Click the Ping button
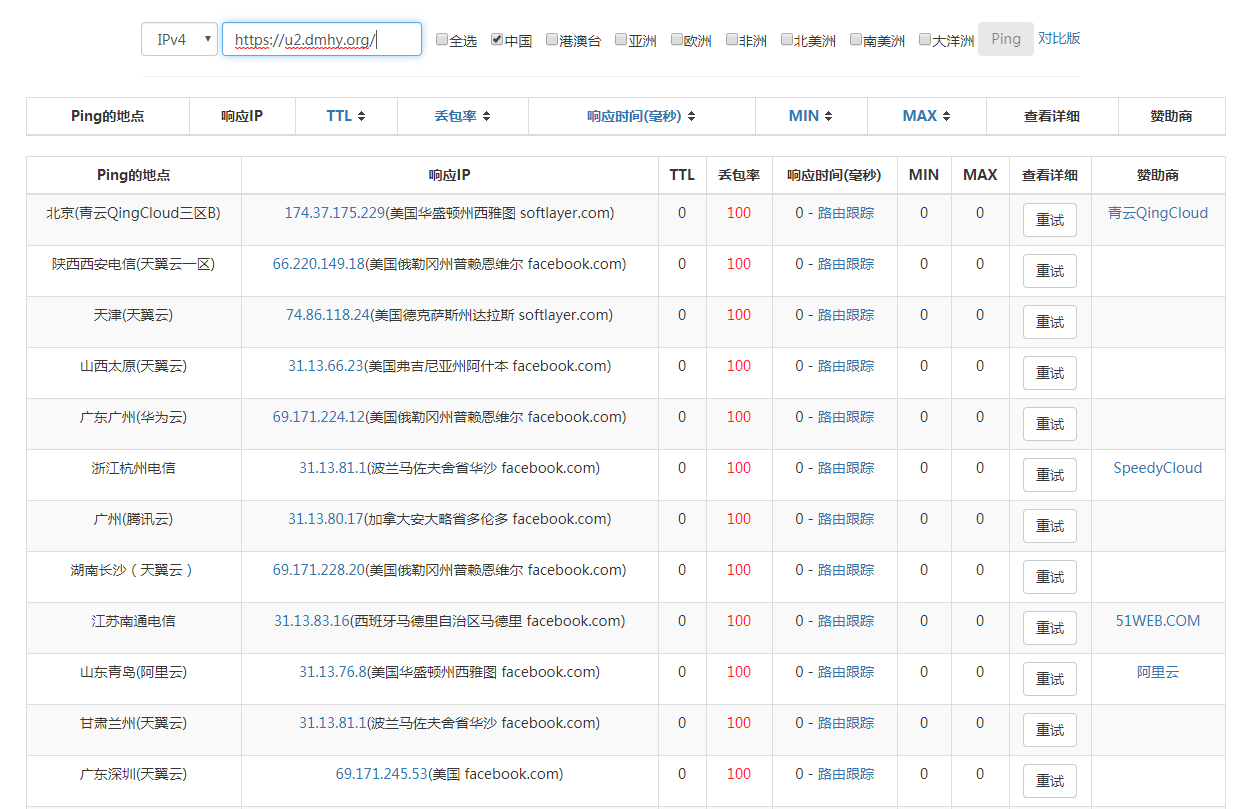1252x809 pixels. click(1005, 38)
